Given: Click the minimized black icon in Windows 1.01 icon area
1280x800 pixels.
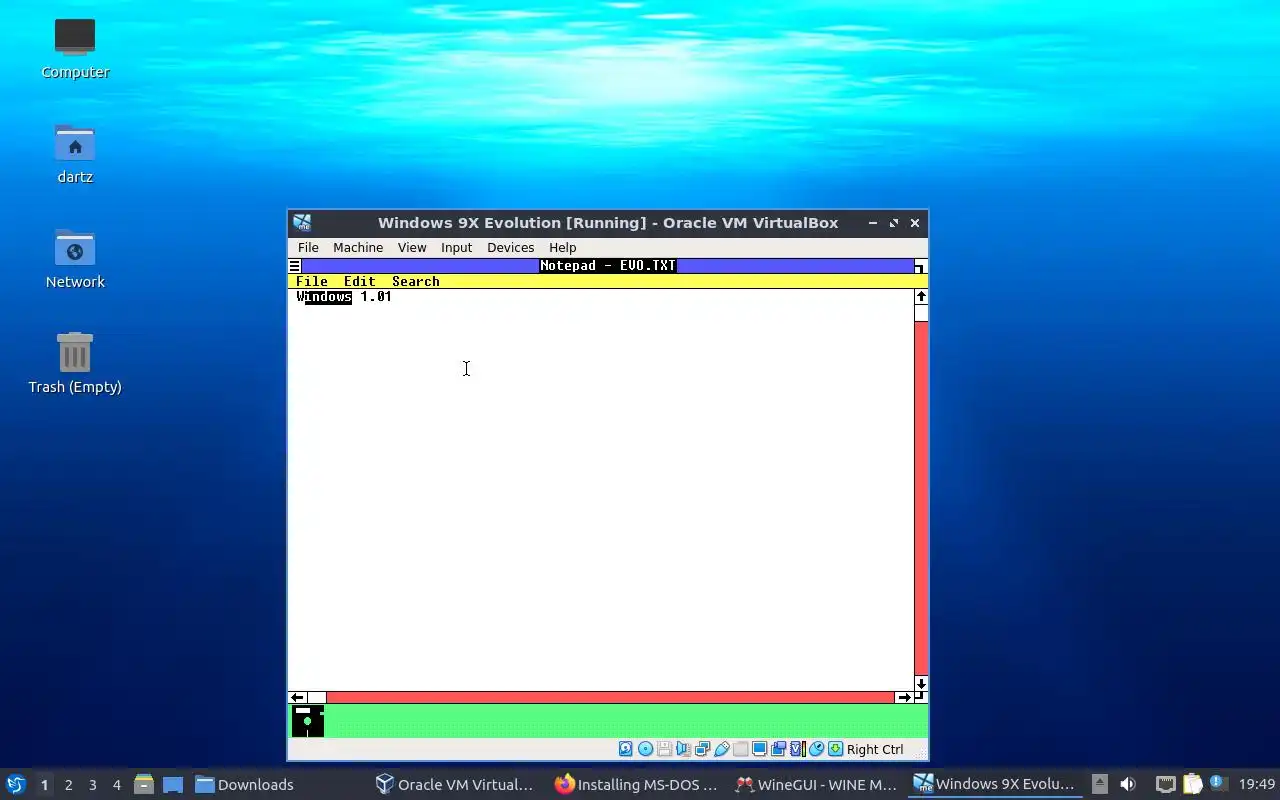Looking at the screenshot, I should click(x=308, y=721).
